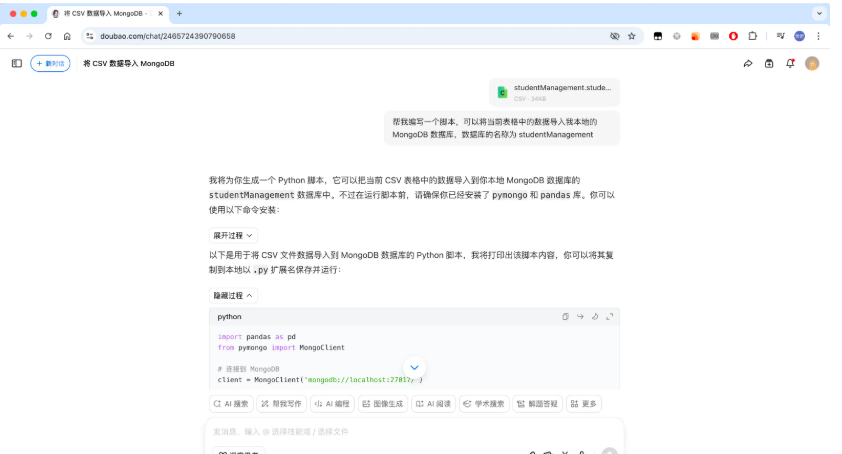Select the 学术搜索 skill
This screenshot has width=842, height=454.
[x=484, y=403]
